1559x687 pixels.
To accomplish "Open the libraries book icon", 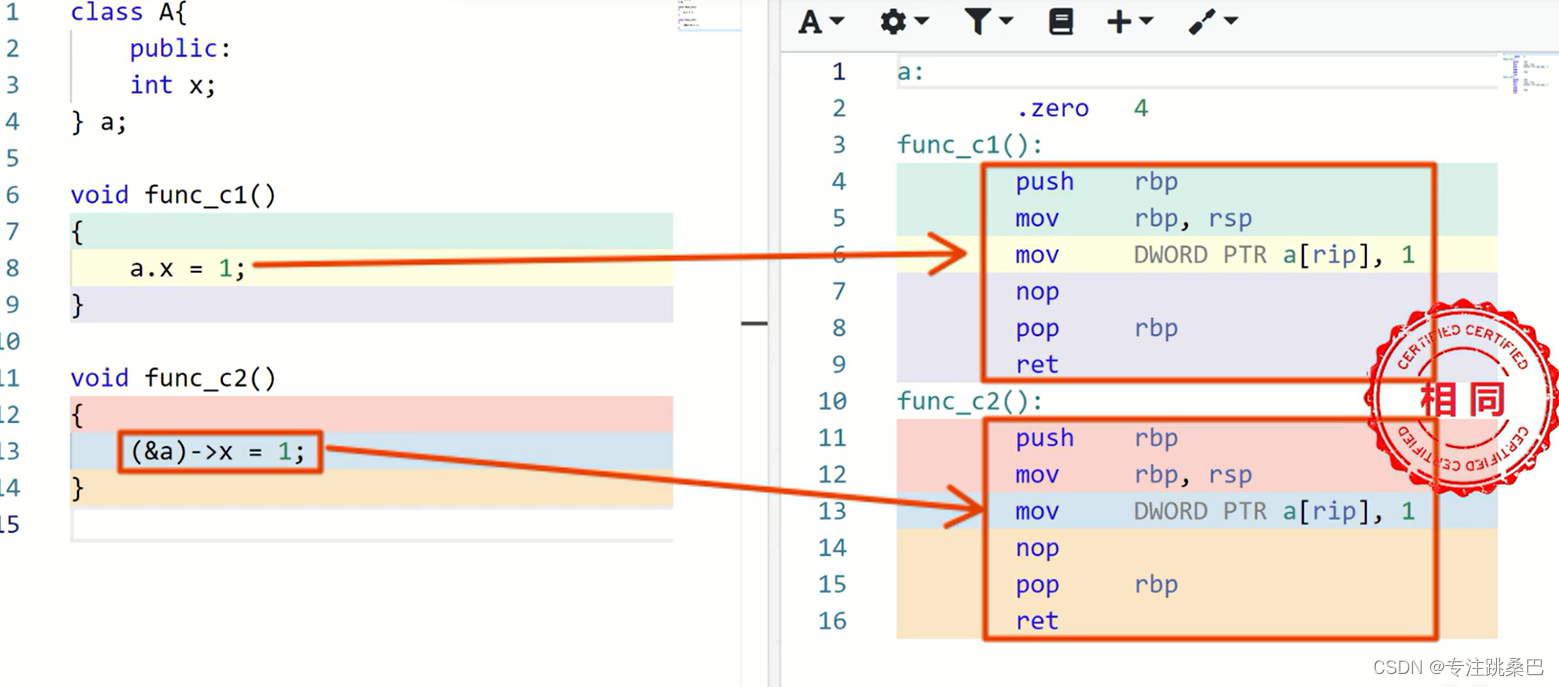I will (1061, 22).
